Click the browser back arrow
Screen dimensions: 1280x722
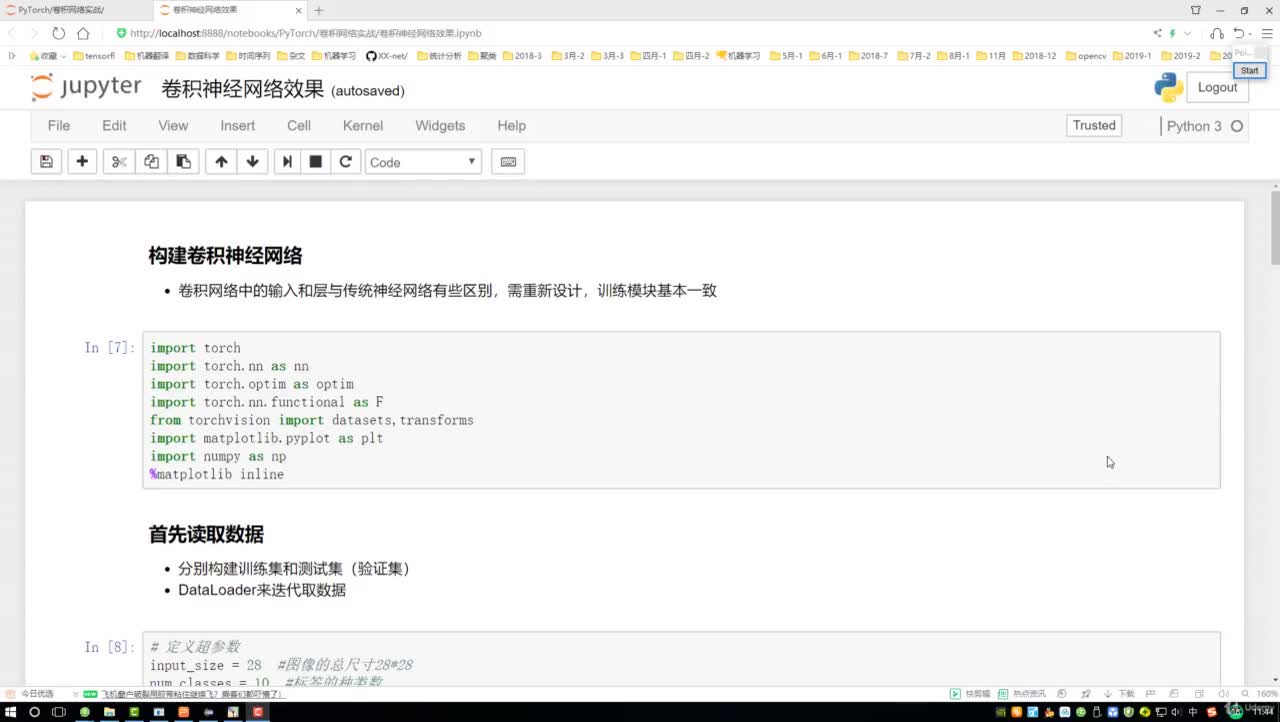coord(12,33)
